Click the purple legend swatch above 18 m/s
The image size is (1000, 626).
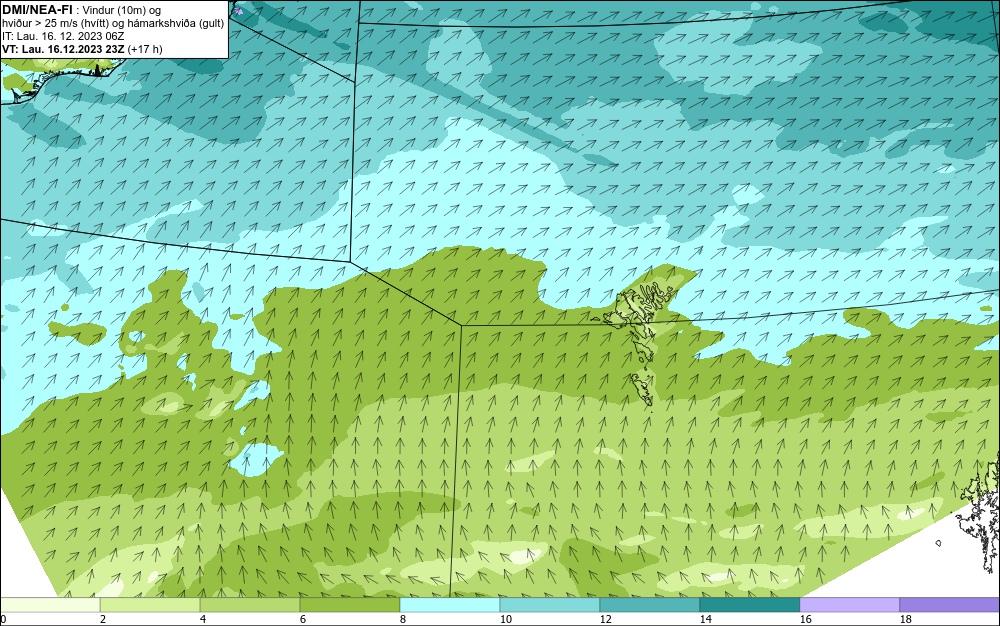(950, 604)
